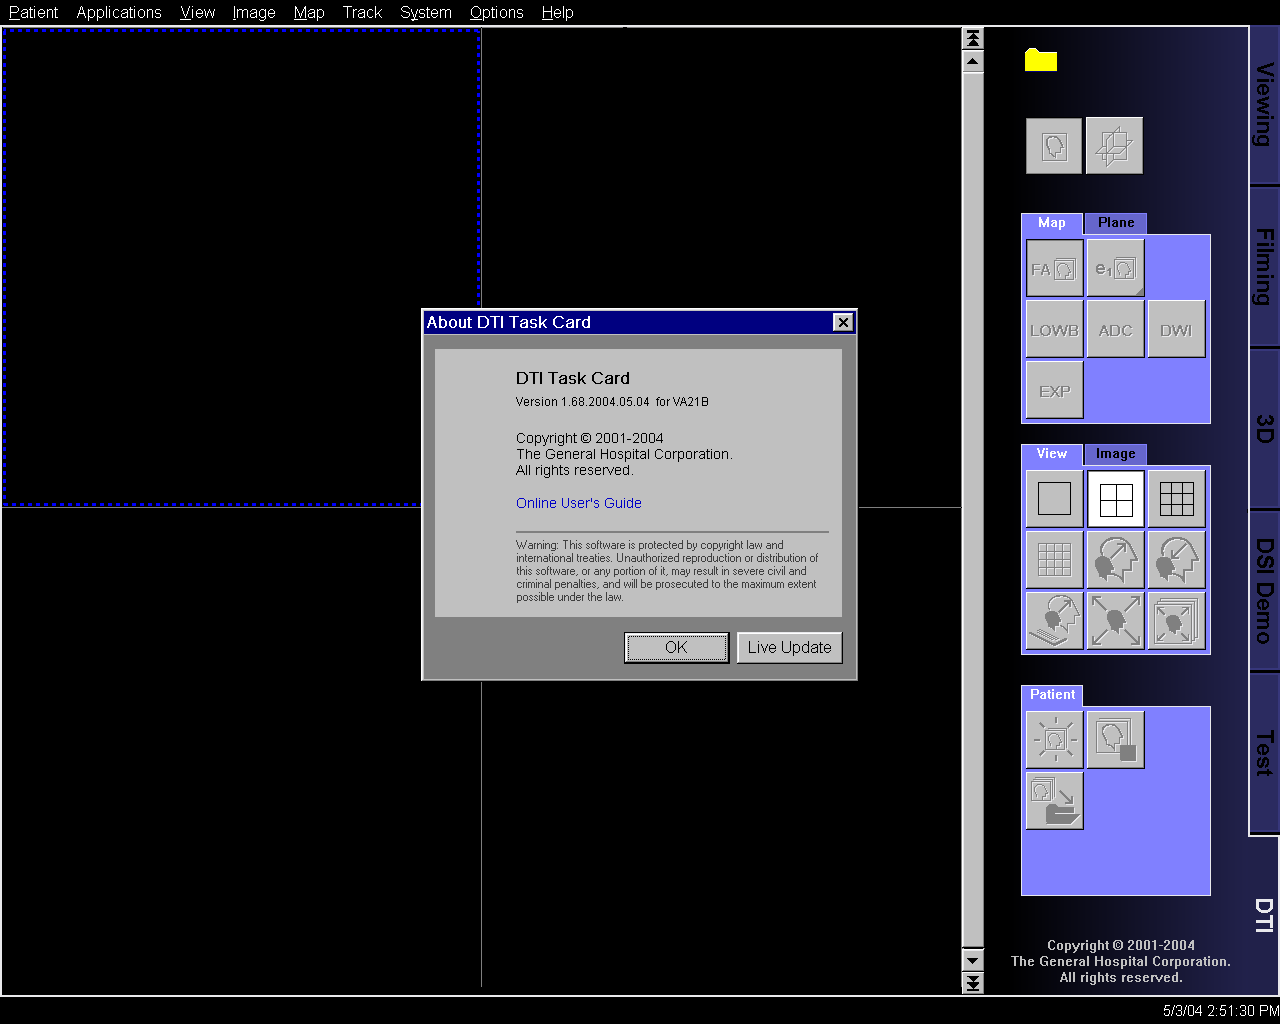Choose the dense grid view layout
This screenshot has height=1024, width=1280.
[1054, 559]
